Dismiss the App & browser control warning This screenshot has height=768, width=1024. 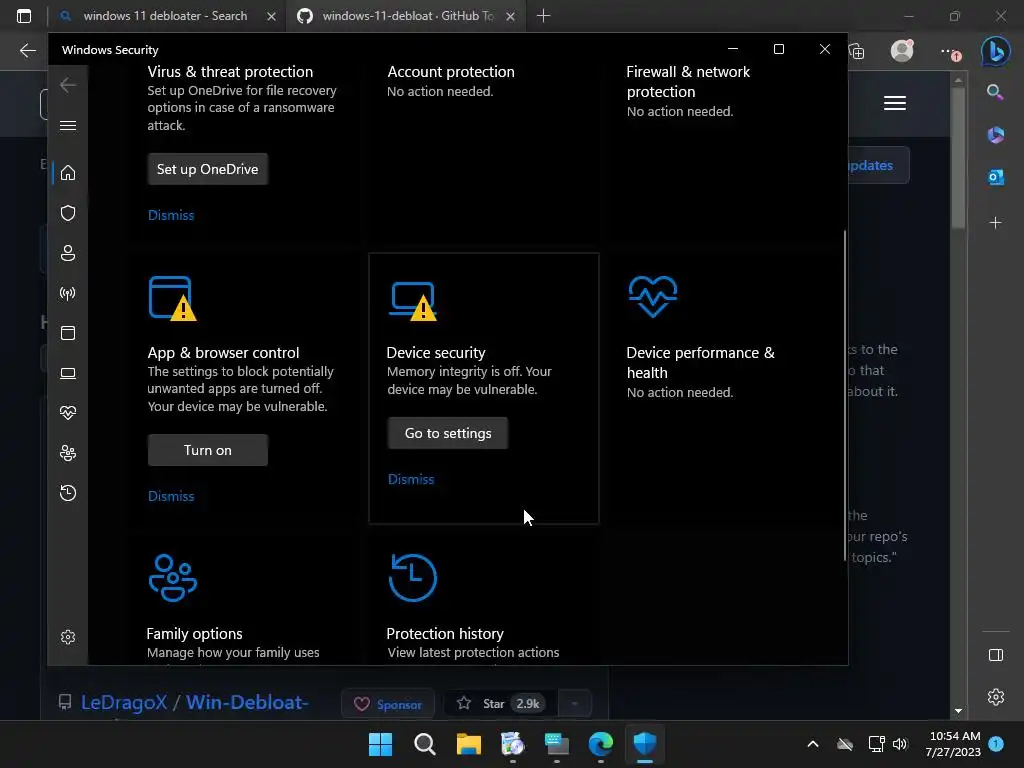(171, 496)
